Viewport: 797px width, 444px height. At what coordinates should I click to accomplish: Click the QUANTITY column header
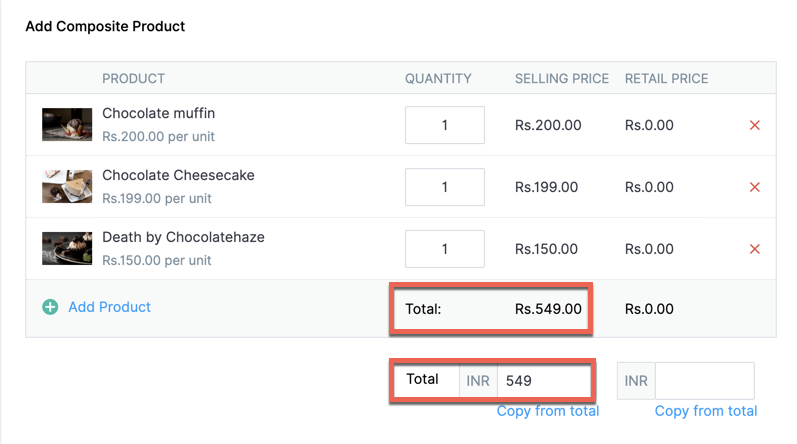point(437,79)
